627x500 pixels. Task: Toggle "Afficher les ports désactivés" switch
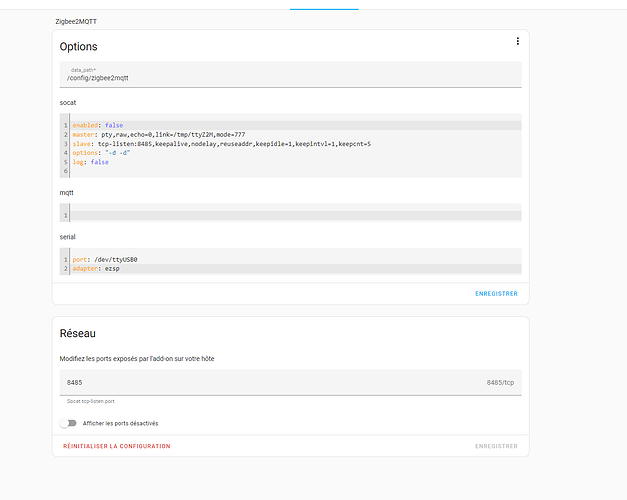[69, 423]
